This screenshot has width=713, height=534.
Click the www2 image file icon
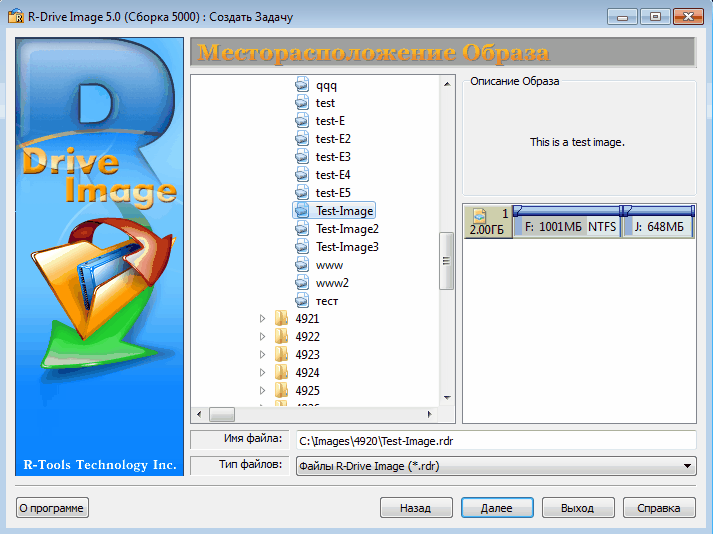302,283
